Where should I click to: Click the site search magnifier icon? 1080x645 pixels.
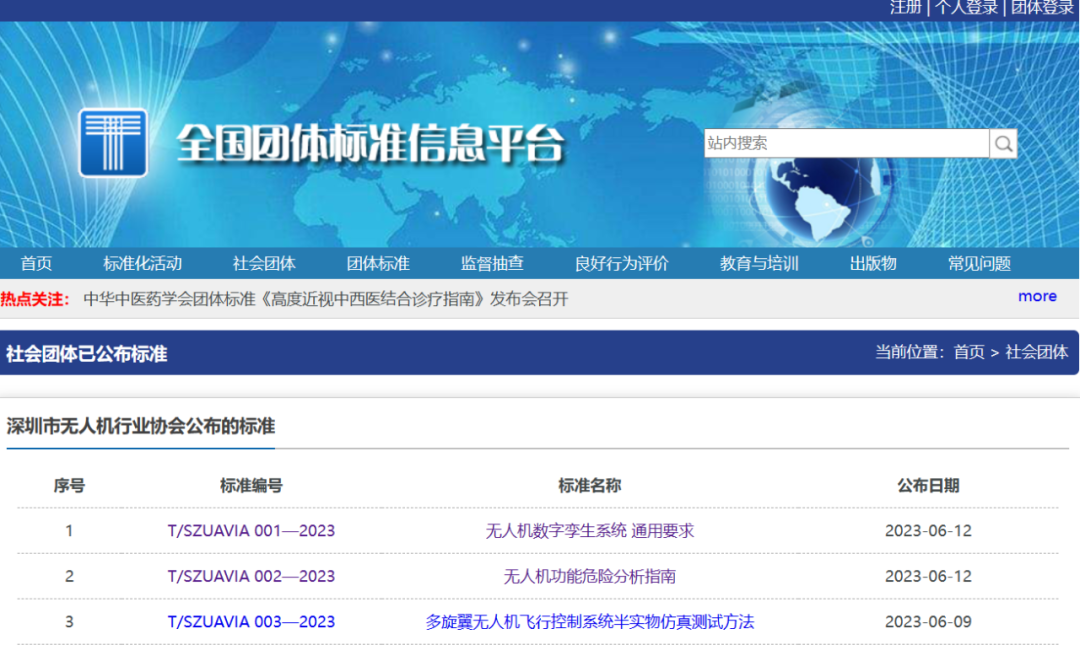(x=1003, y=143)
